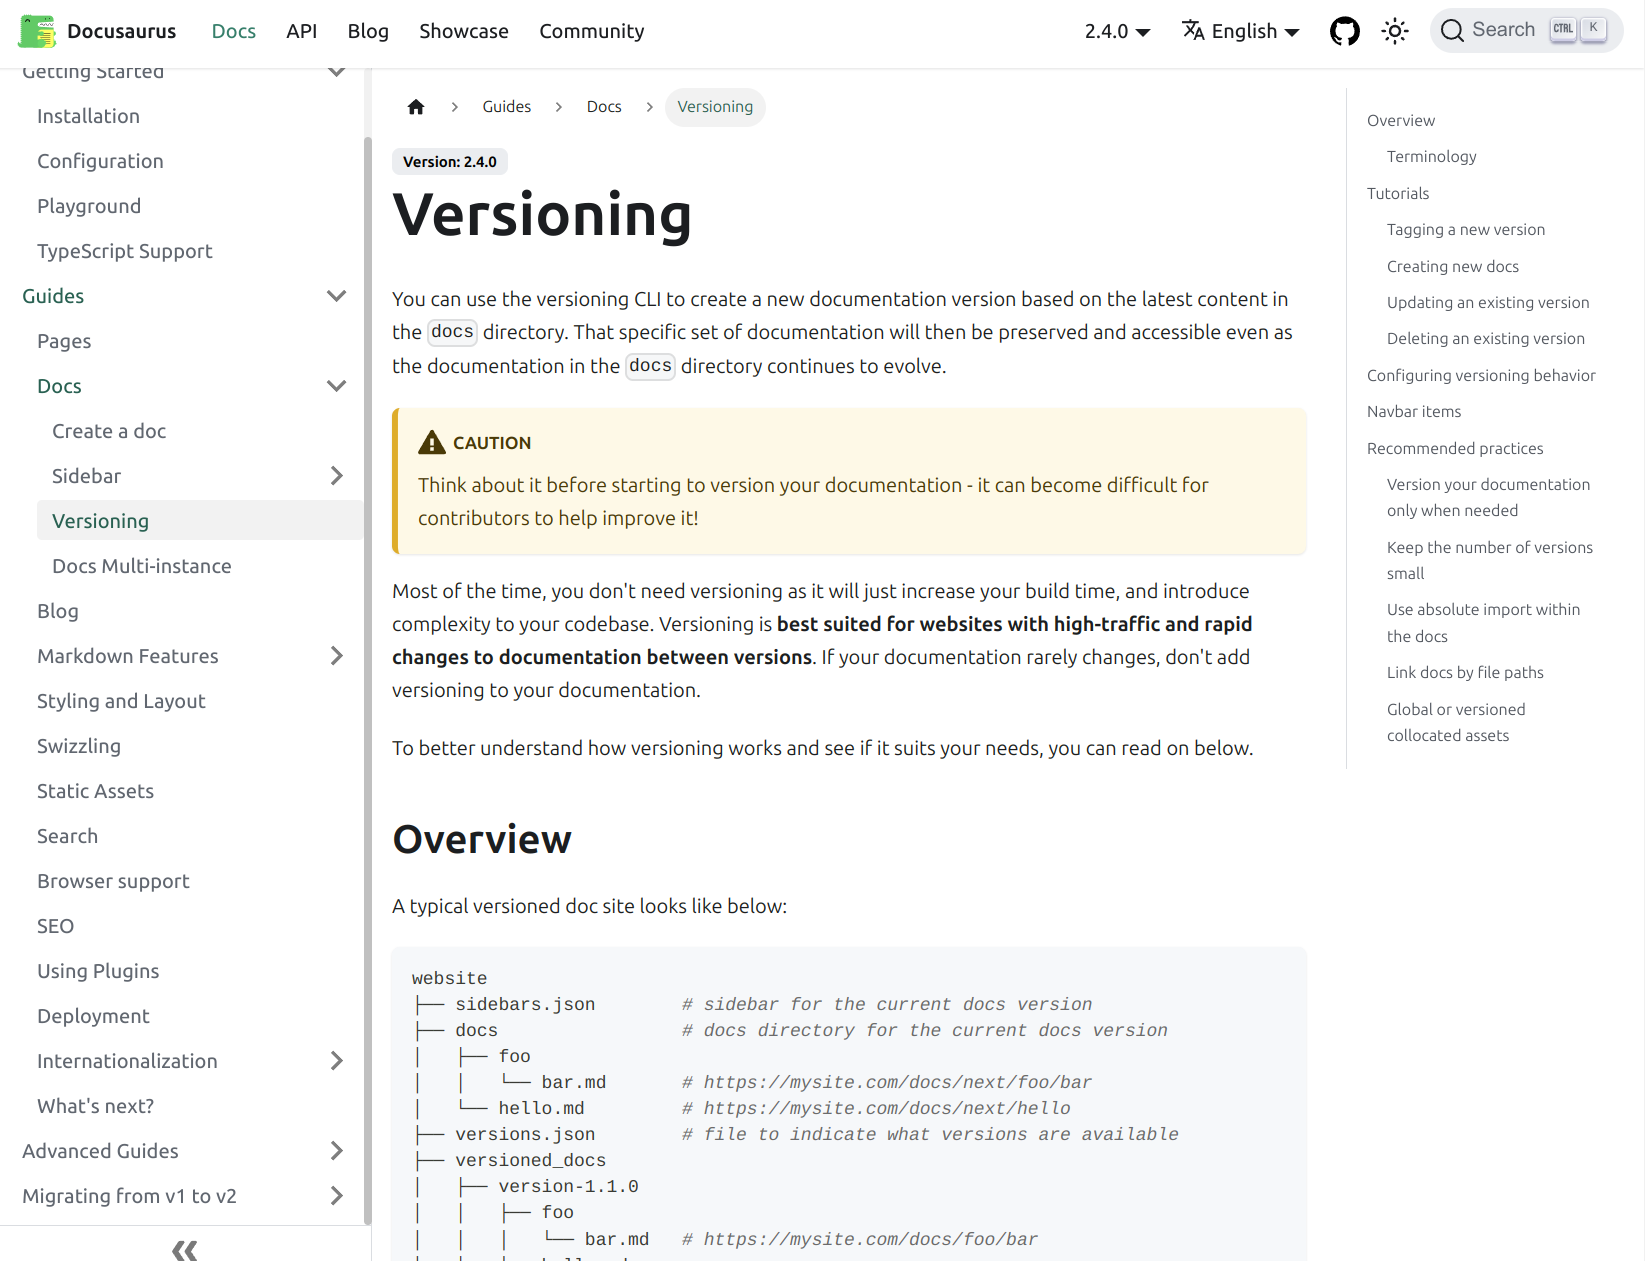Open the API navbar item
The width and height of the screenshot is (1645, 1261).
(x=301, y=31)
